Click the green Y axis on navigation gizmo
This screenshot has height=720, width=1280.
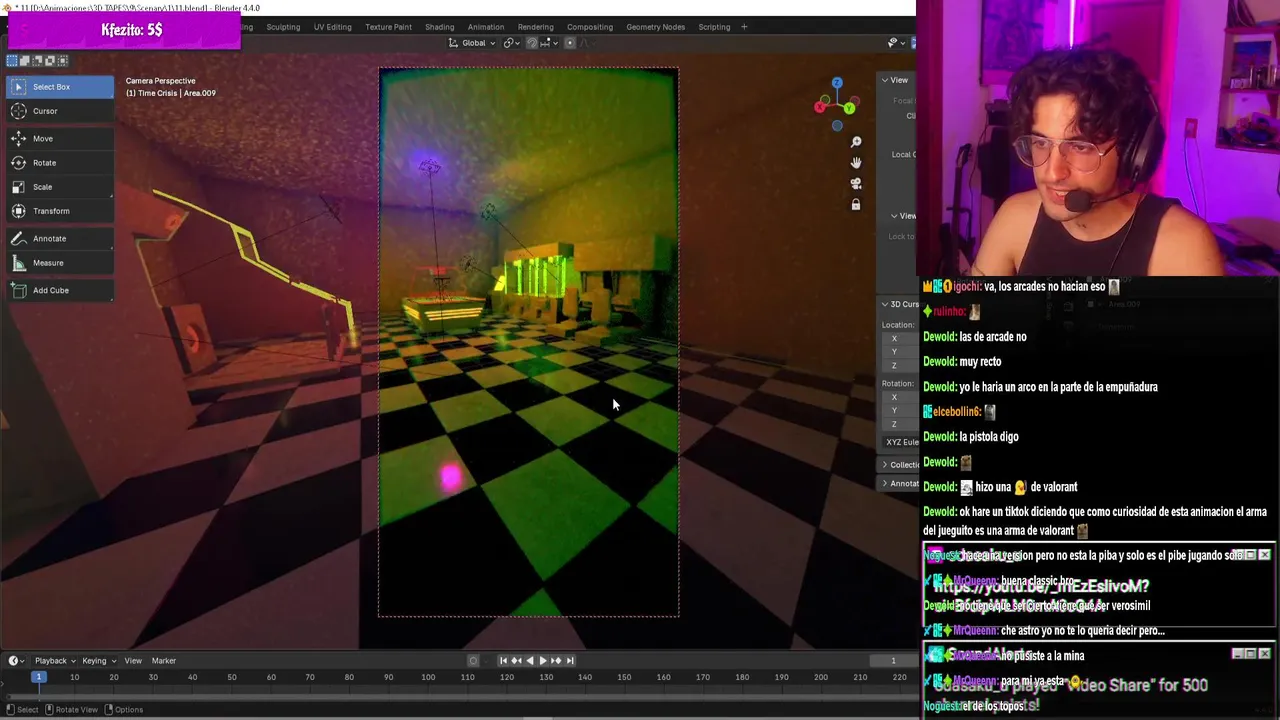pyautogui.click(x=850, y=108)
